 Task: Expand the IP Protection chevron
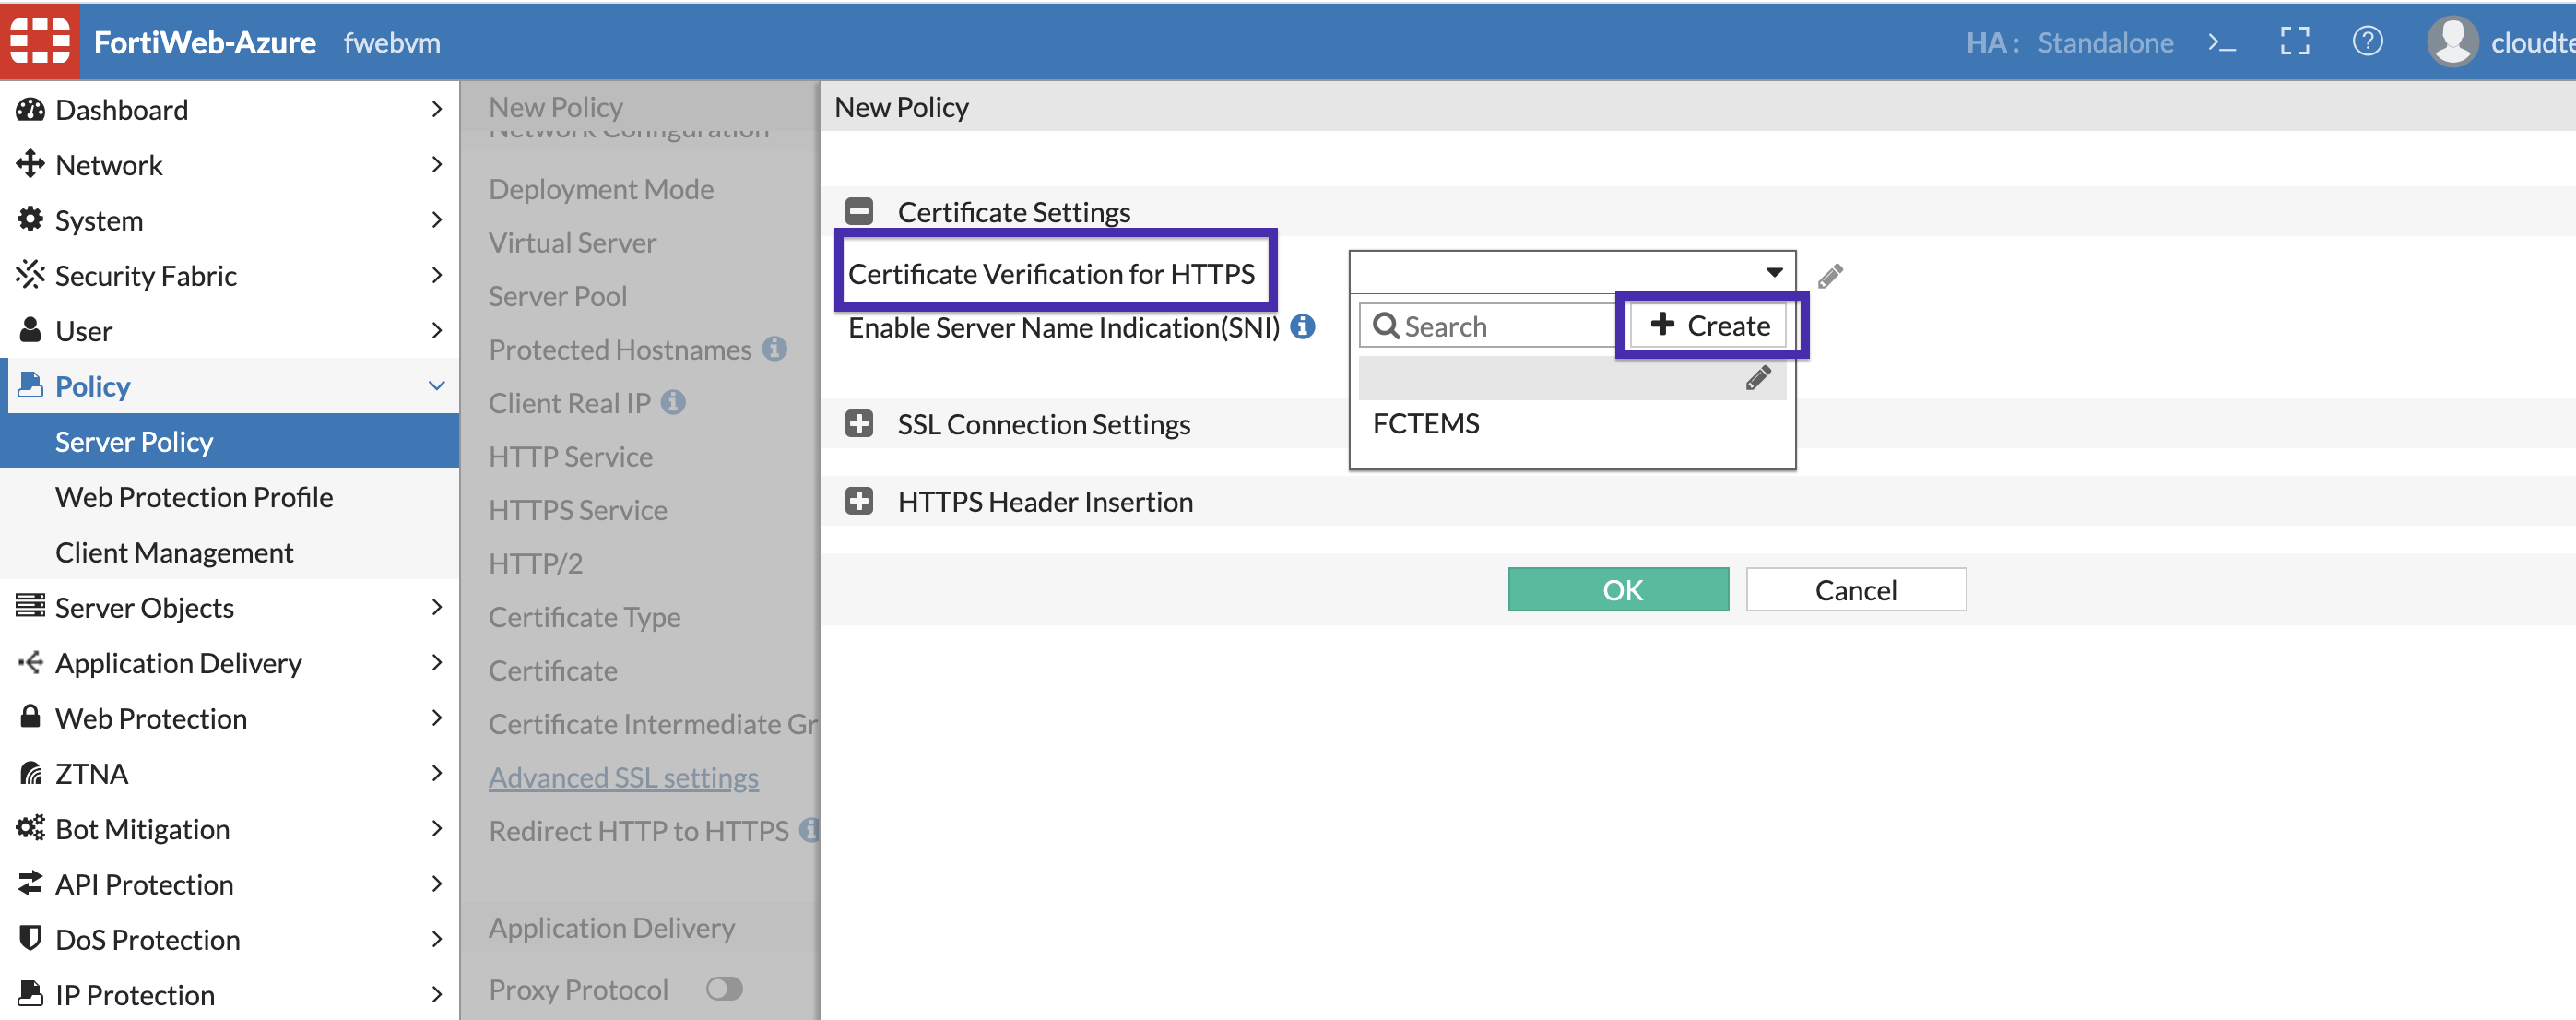pos(436,993)
